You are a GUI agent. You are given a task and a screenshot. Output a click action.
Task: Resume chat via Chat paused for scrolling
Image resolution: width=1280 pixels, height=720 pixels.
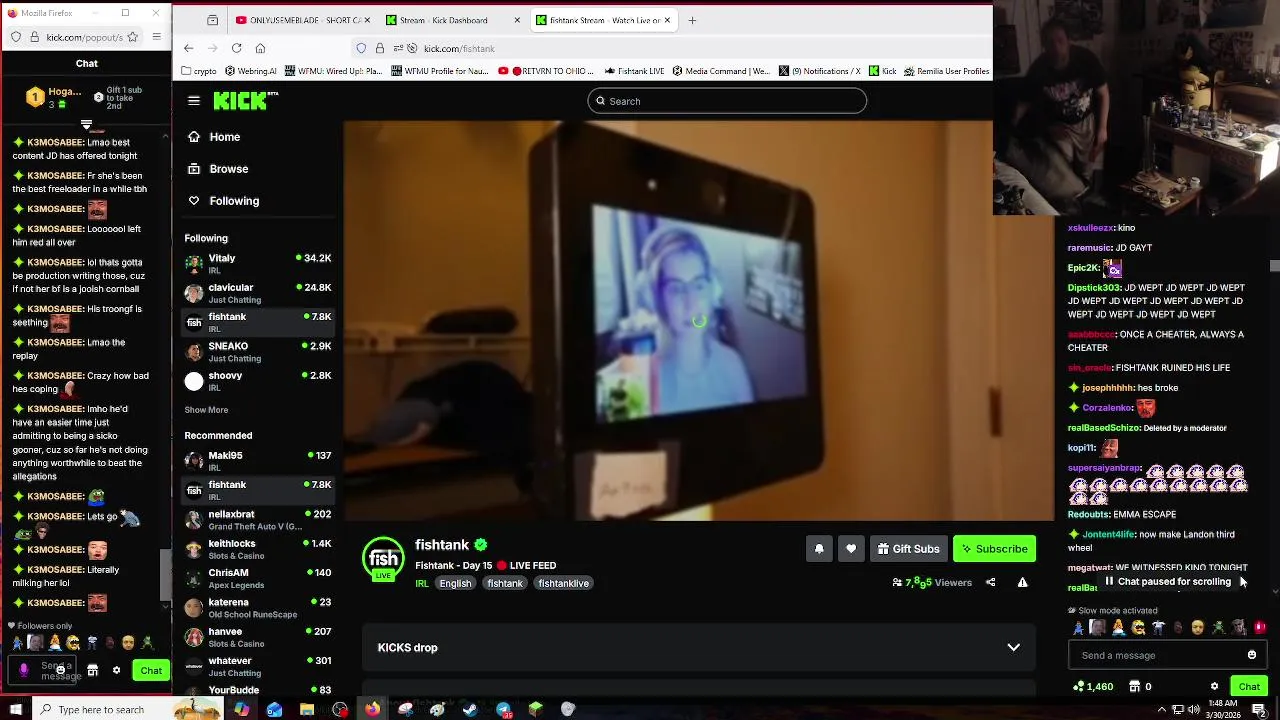[1167, 581]
